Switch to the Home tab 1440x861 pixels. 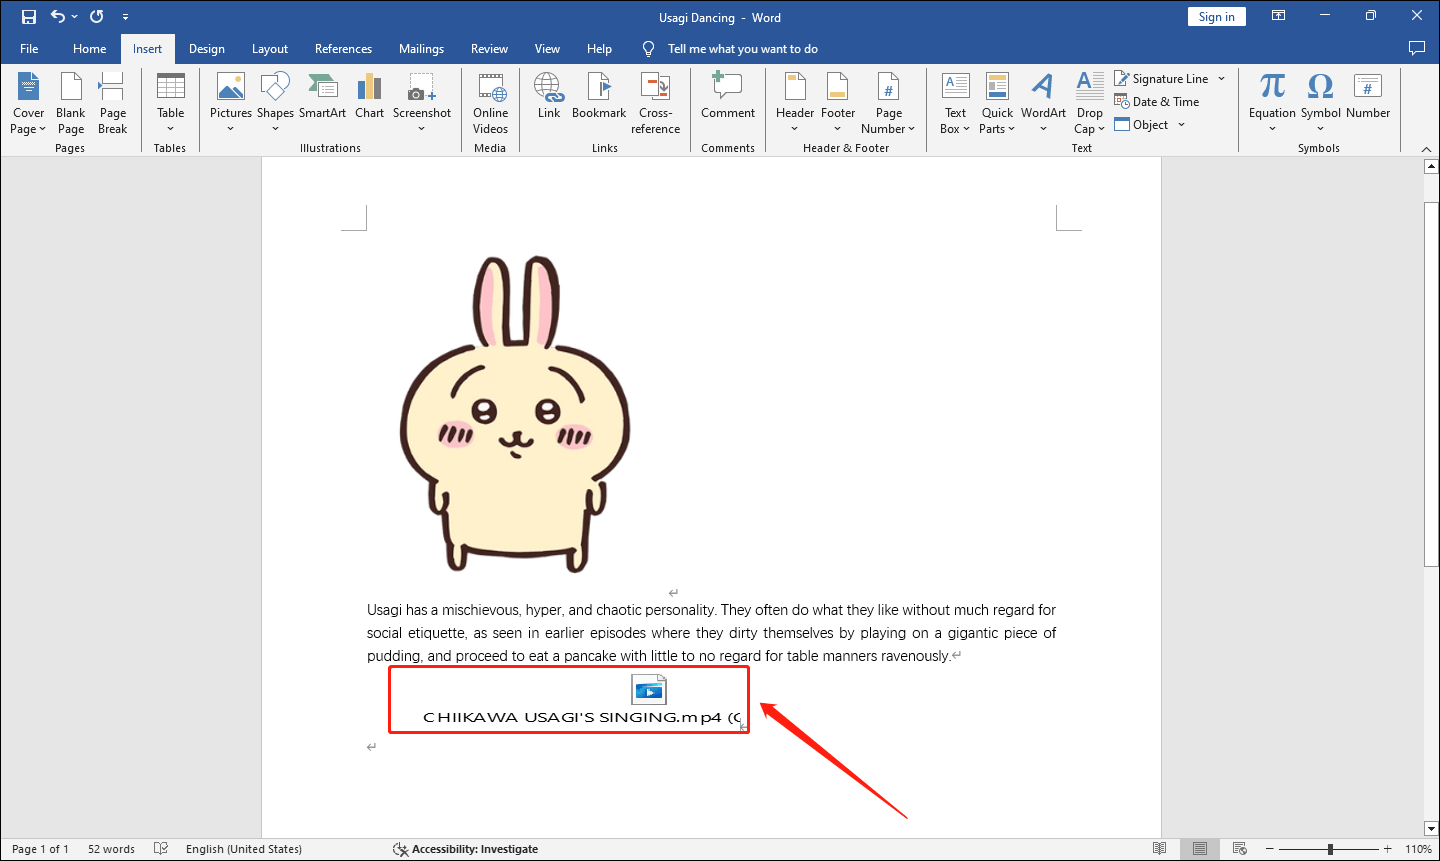pos(89,49)
